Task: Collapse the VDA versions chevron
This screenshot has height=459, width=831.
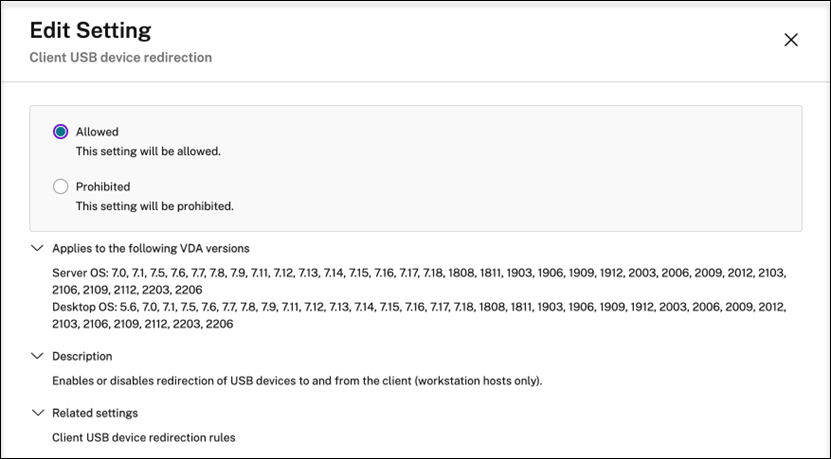Action: (x=38, y=248)
